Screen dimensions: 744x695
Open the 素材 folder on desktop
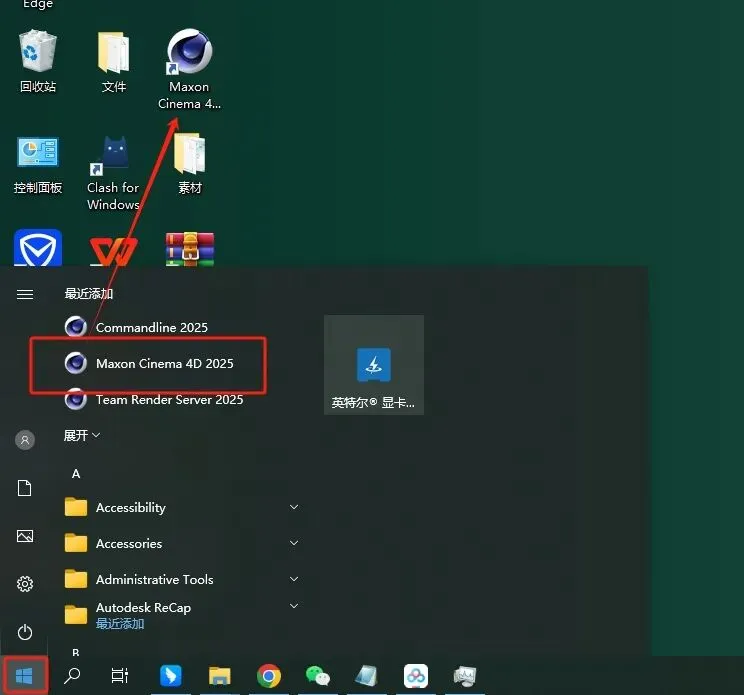click(190, 164)
